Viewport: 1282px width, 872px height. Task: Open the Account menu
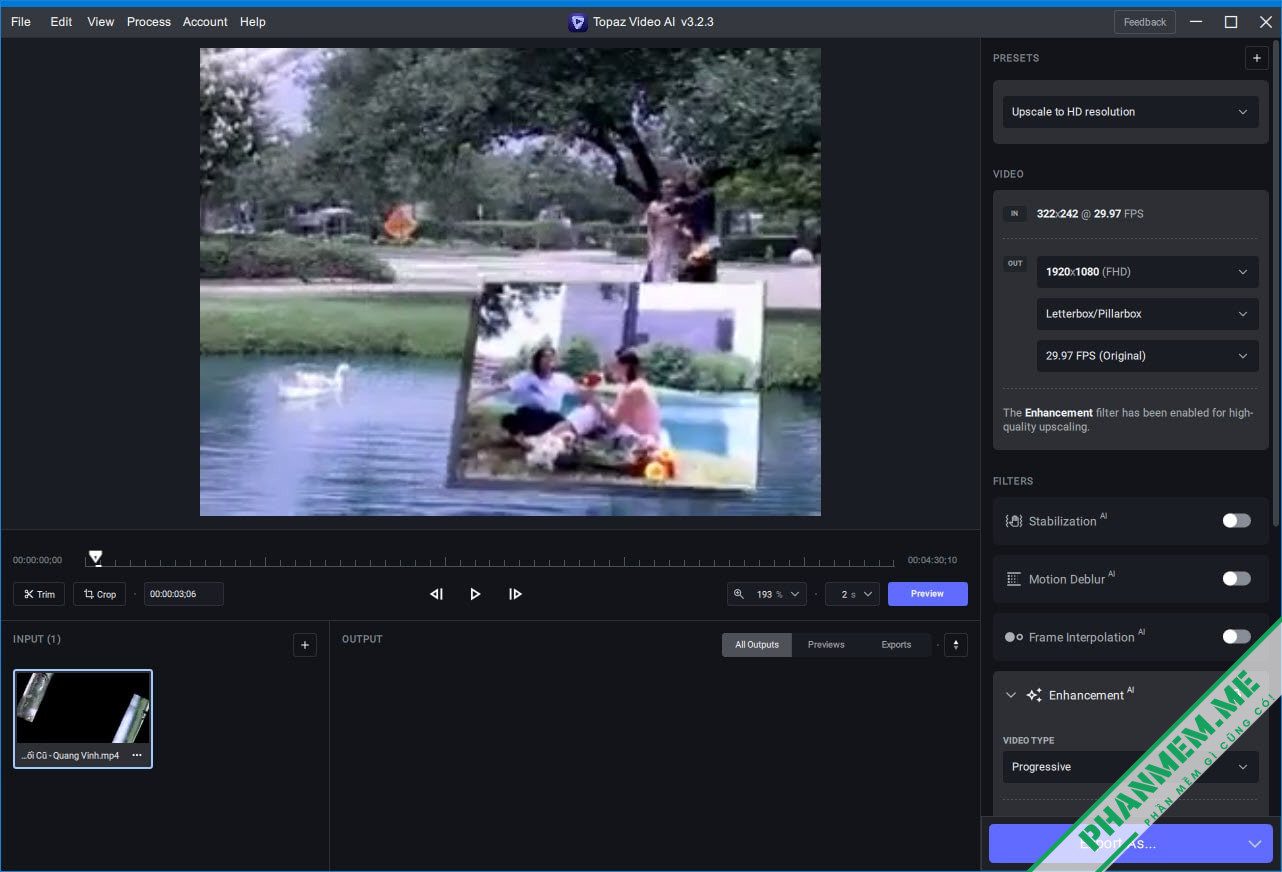pos(205,22)
